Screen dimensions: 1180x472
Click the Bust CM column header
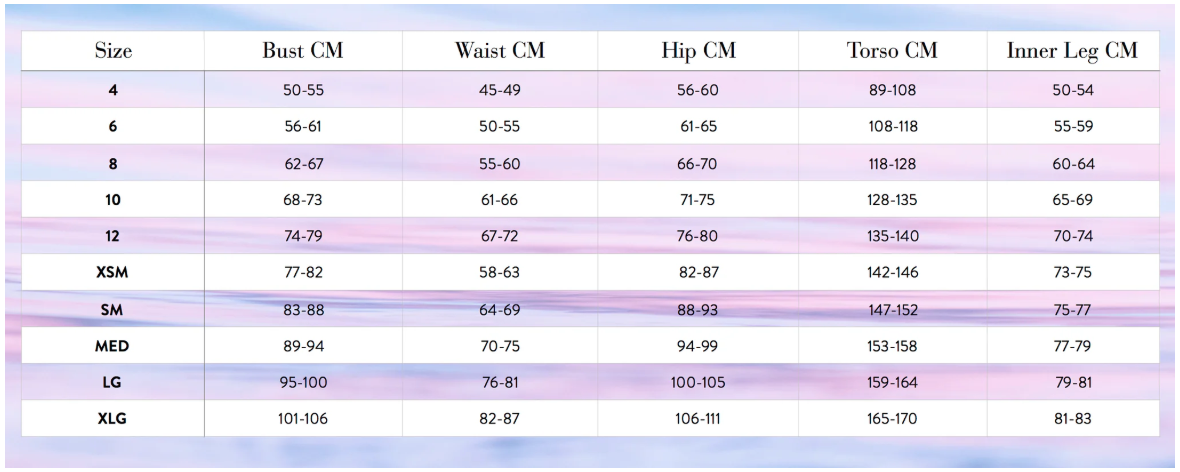[303, 52]
